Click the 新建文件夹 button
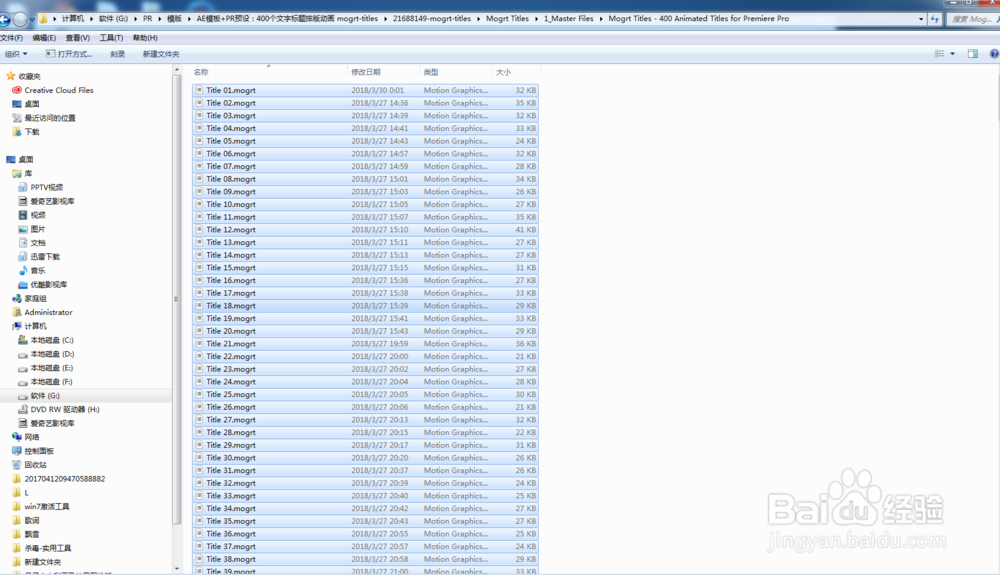Screen dimensions: 1000x575 [x=161, y=54]
